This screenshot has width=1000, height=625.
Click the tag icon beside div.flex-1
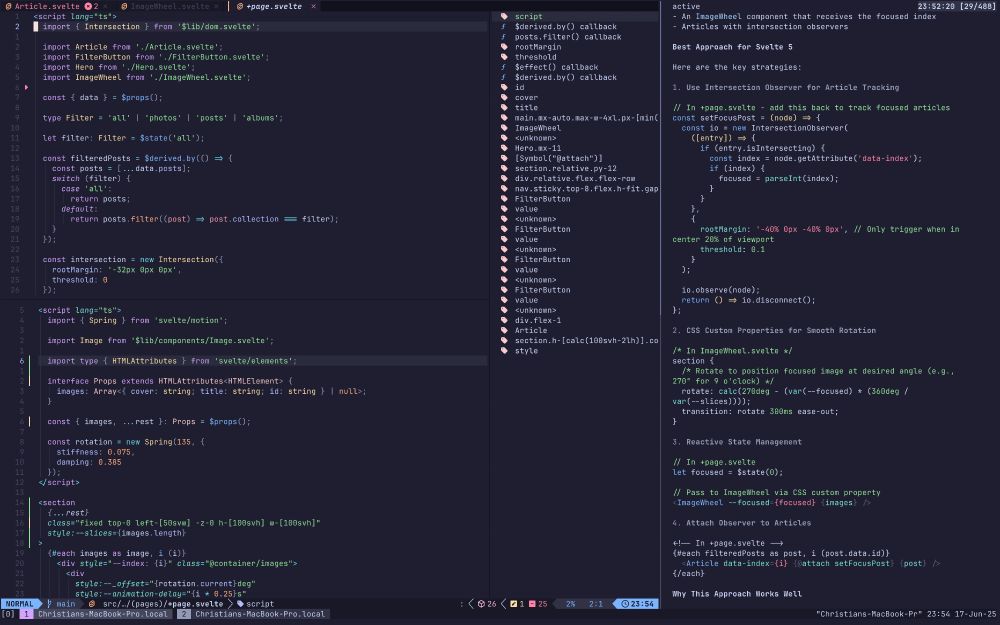coord(504,320)
